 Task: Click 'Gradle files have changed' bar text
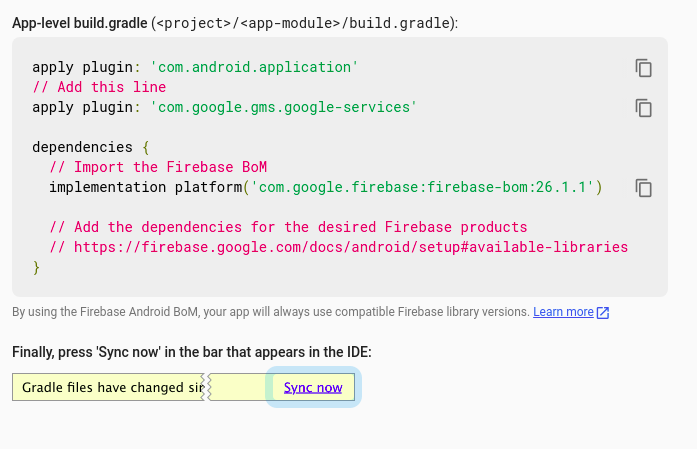(x=113, y=387)
